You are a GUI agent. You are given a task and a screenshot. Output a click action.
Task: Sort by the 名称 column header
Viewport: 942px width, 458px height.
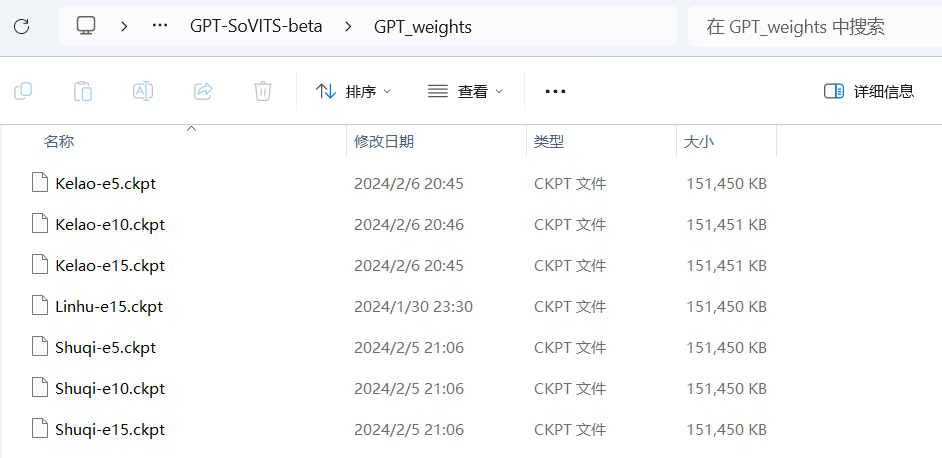tap(59, 142)
